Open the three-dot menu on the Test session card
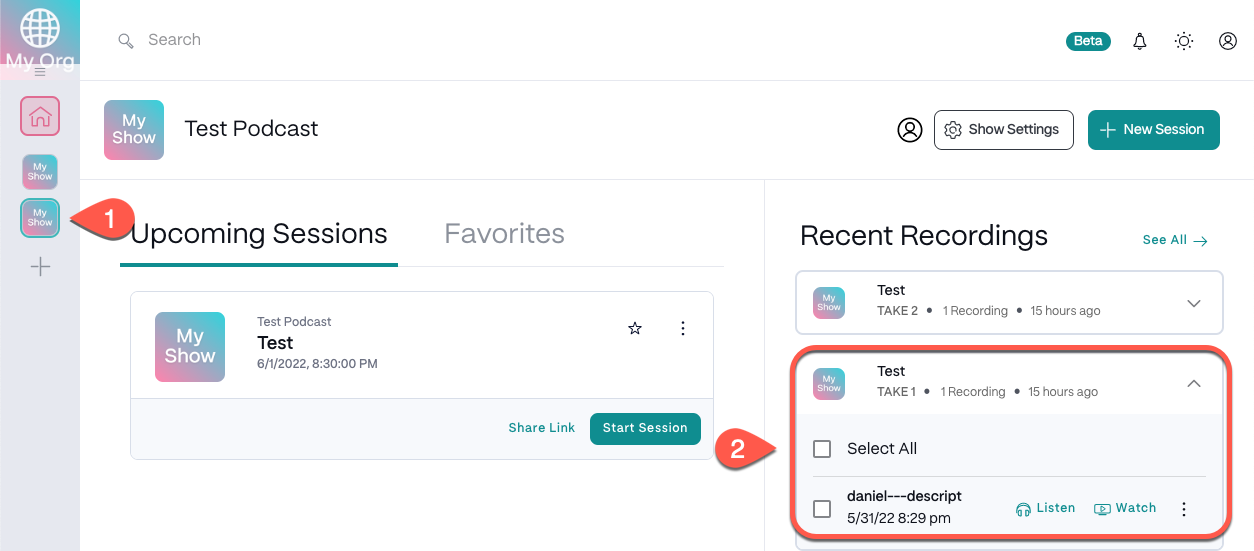This screenshot has width=1254, height=551. click(683, 328)
